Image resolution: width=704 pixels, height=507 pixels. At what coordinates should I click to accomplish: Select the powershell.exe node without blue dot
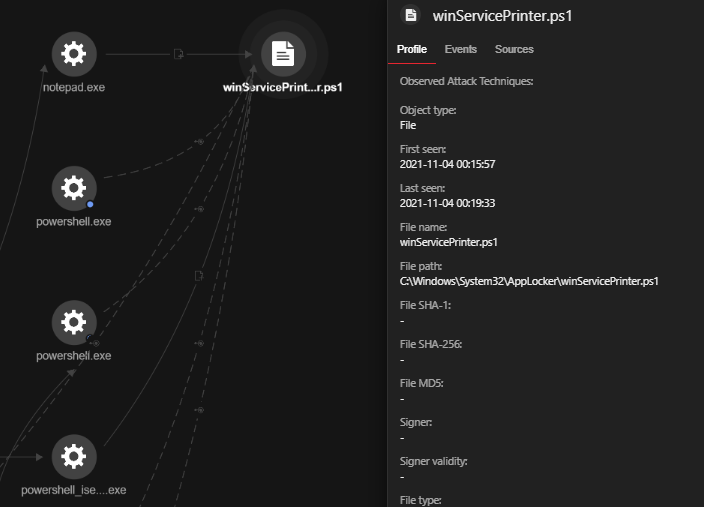[74, 322]
